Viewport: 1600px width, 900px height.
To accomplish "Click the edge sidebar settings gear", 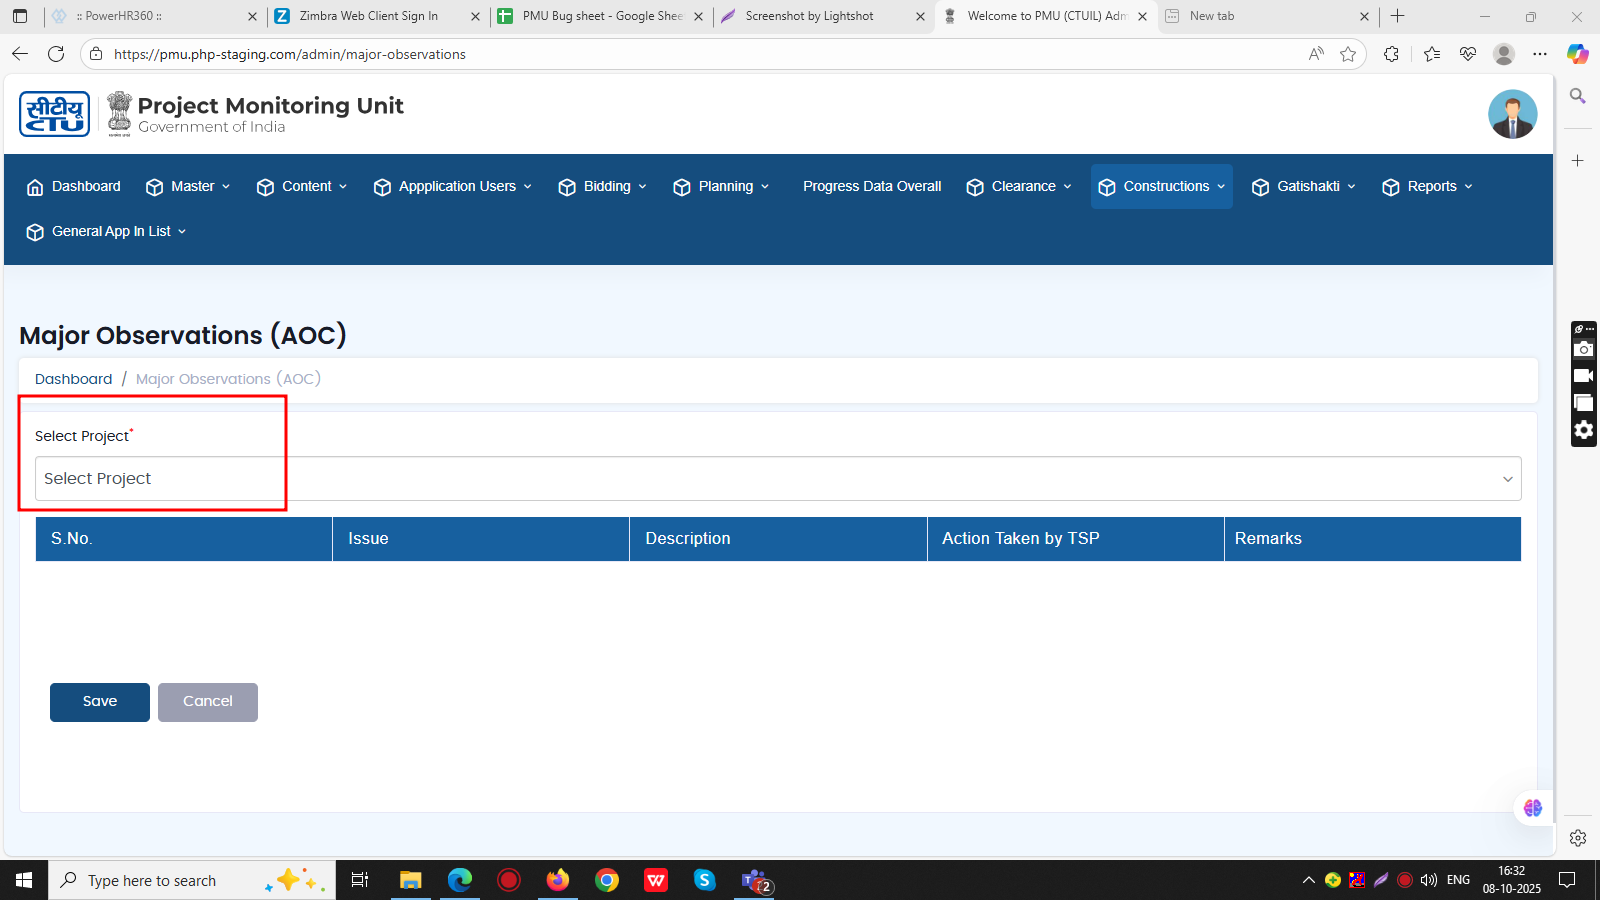I will click(x=1577, y=838).
